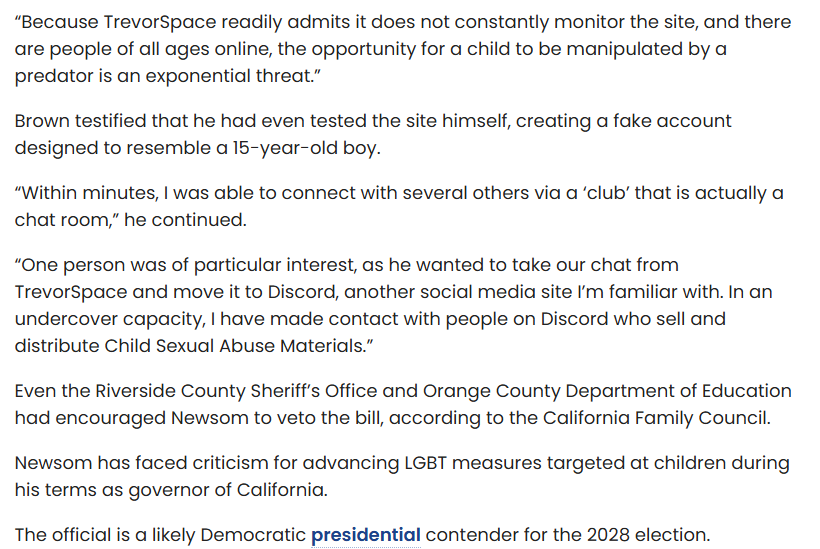The width and height of the screenshot is (820, 549).
Task: Open the "presidential" hyperlink
Action: 365,535
